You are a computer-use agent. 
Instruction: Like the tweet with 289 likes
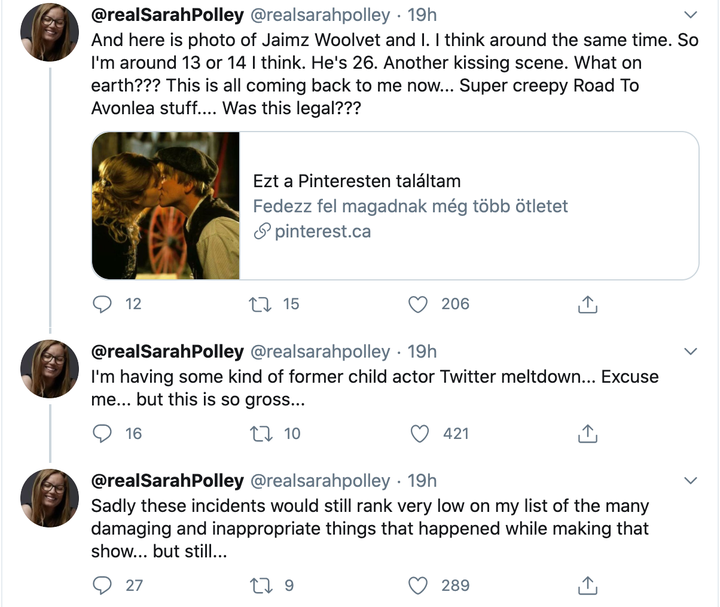click(x=418, y=586)
